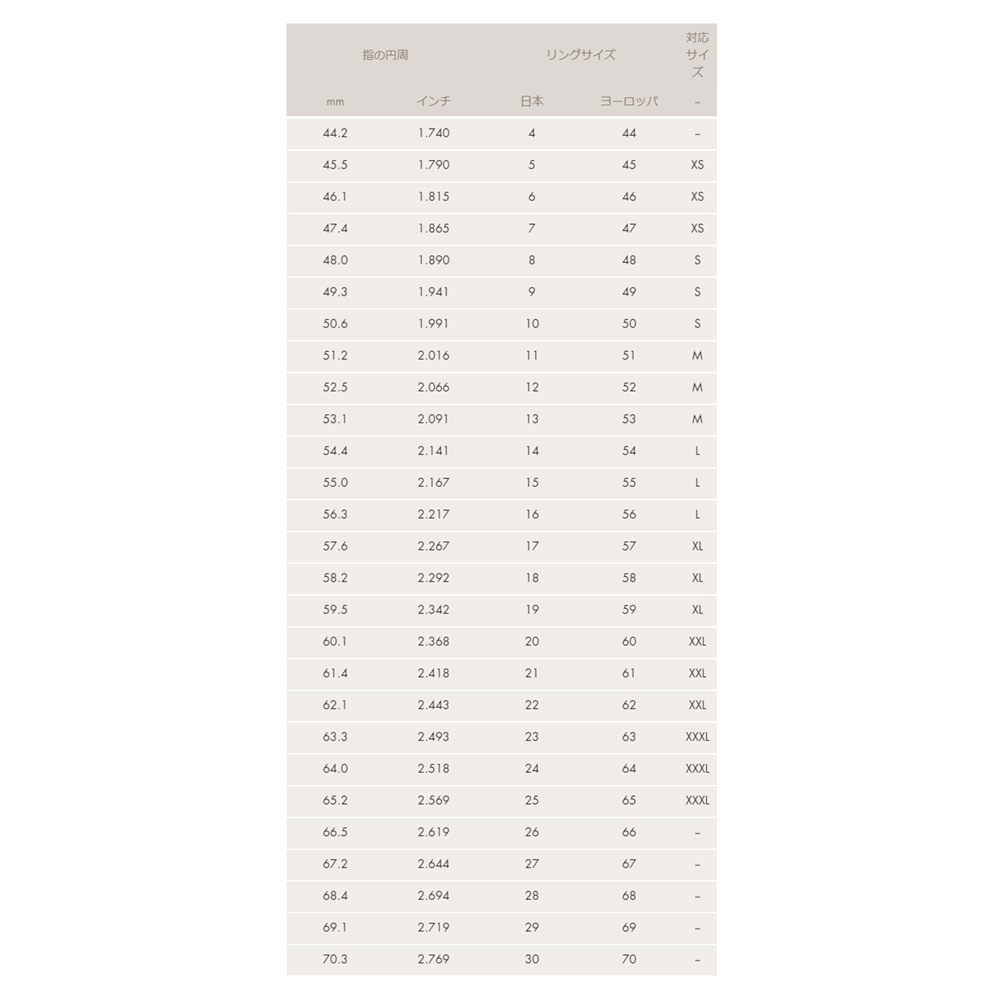This screenshot has width=1000, height=1000.
Task: Click XXXL in the 63.3 row
Action: coord(697,737)
